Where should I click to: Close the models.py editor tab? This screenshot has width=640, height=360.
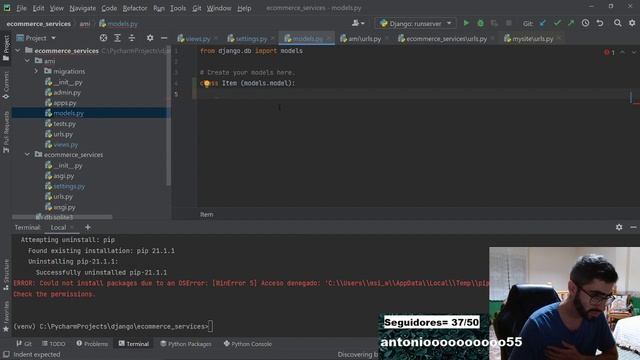coord(329,38)
